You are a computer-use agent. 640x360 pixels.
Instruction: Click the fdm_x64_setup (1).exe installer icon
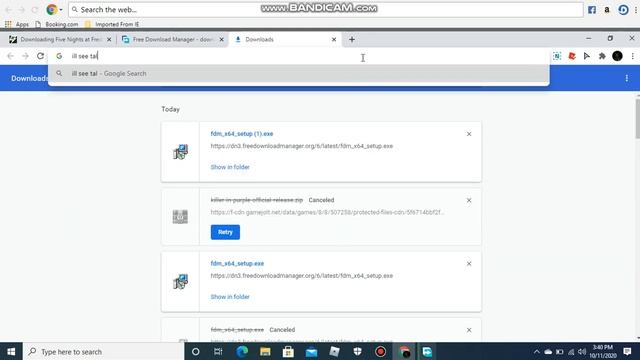(x=180, y=152)
